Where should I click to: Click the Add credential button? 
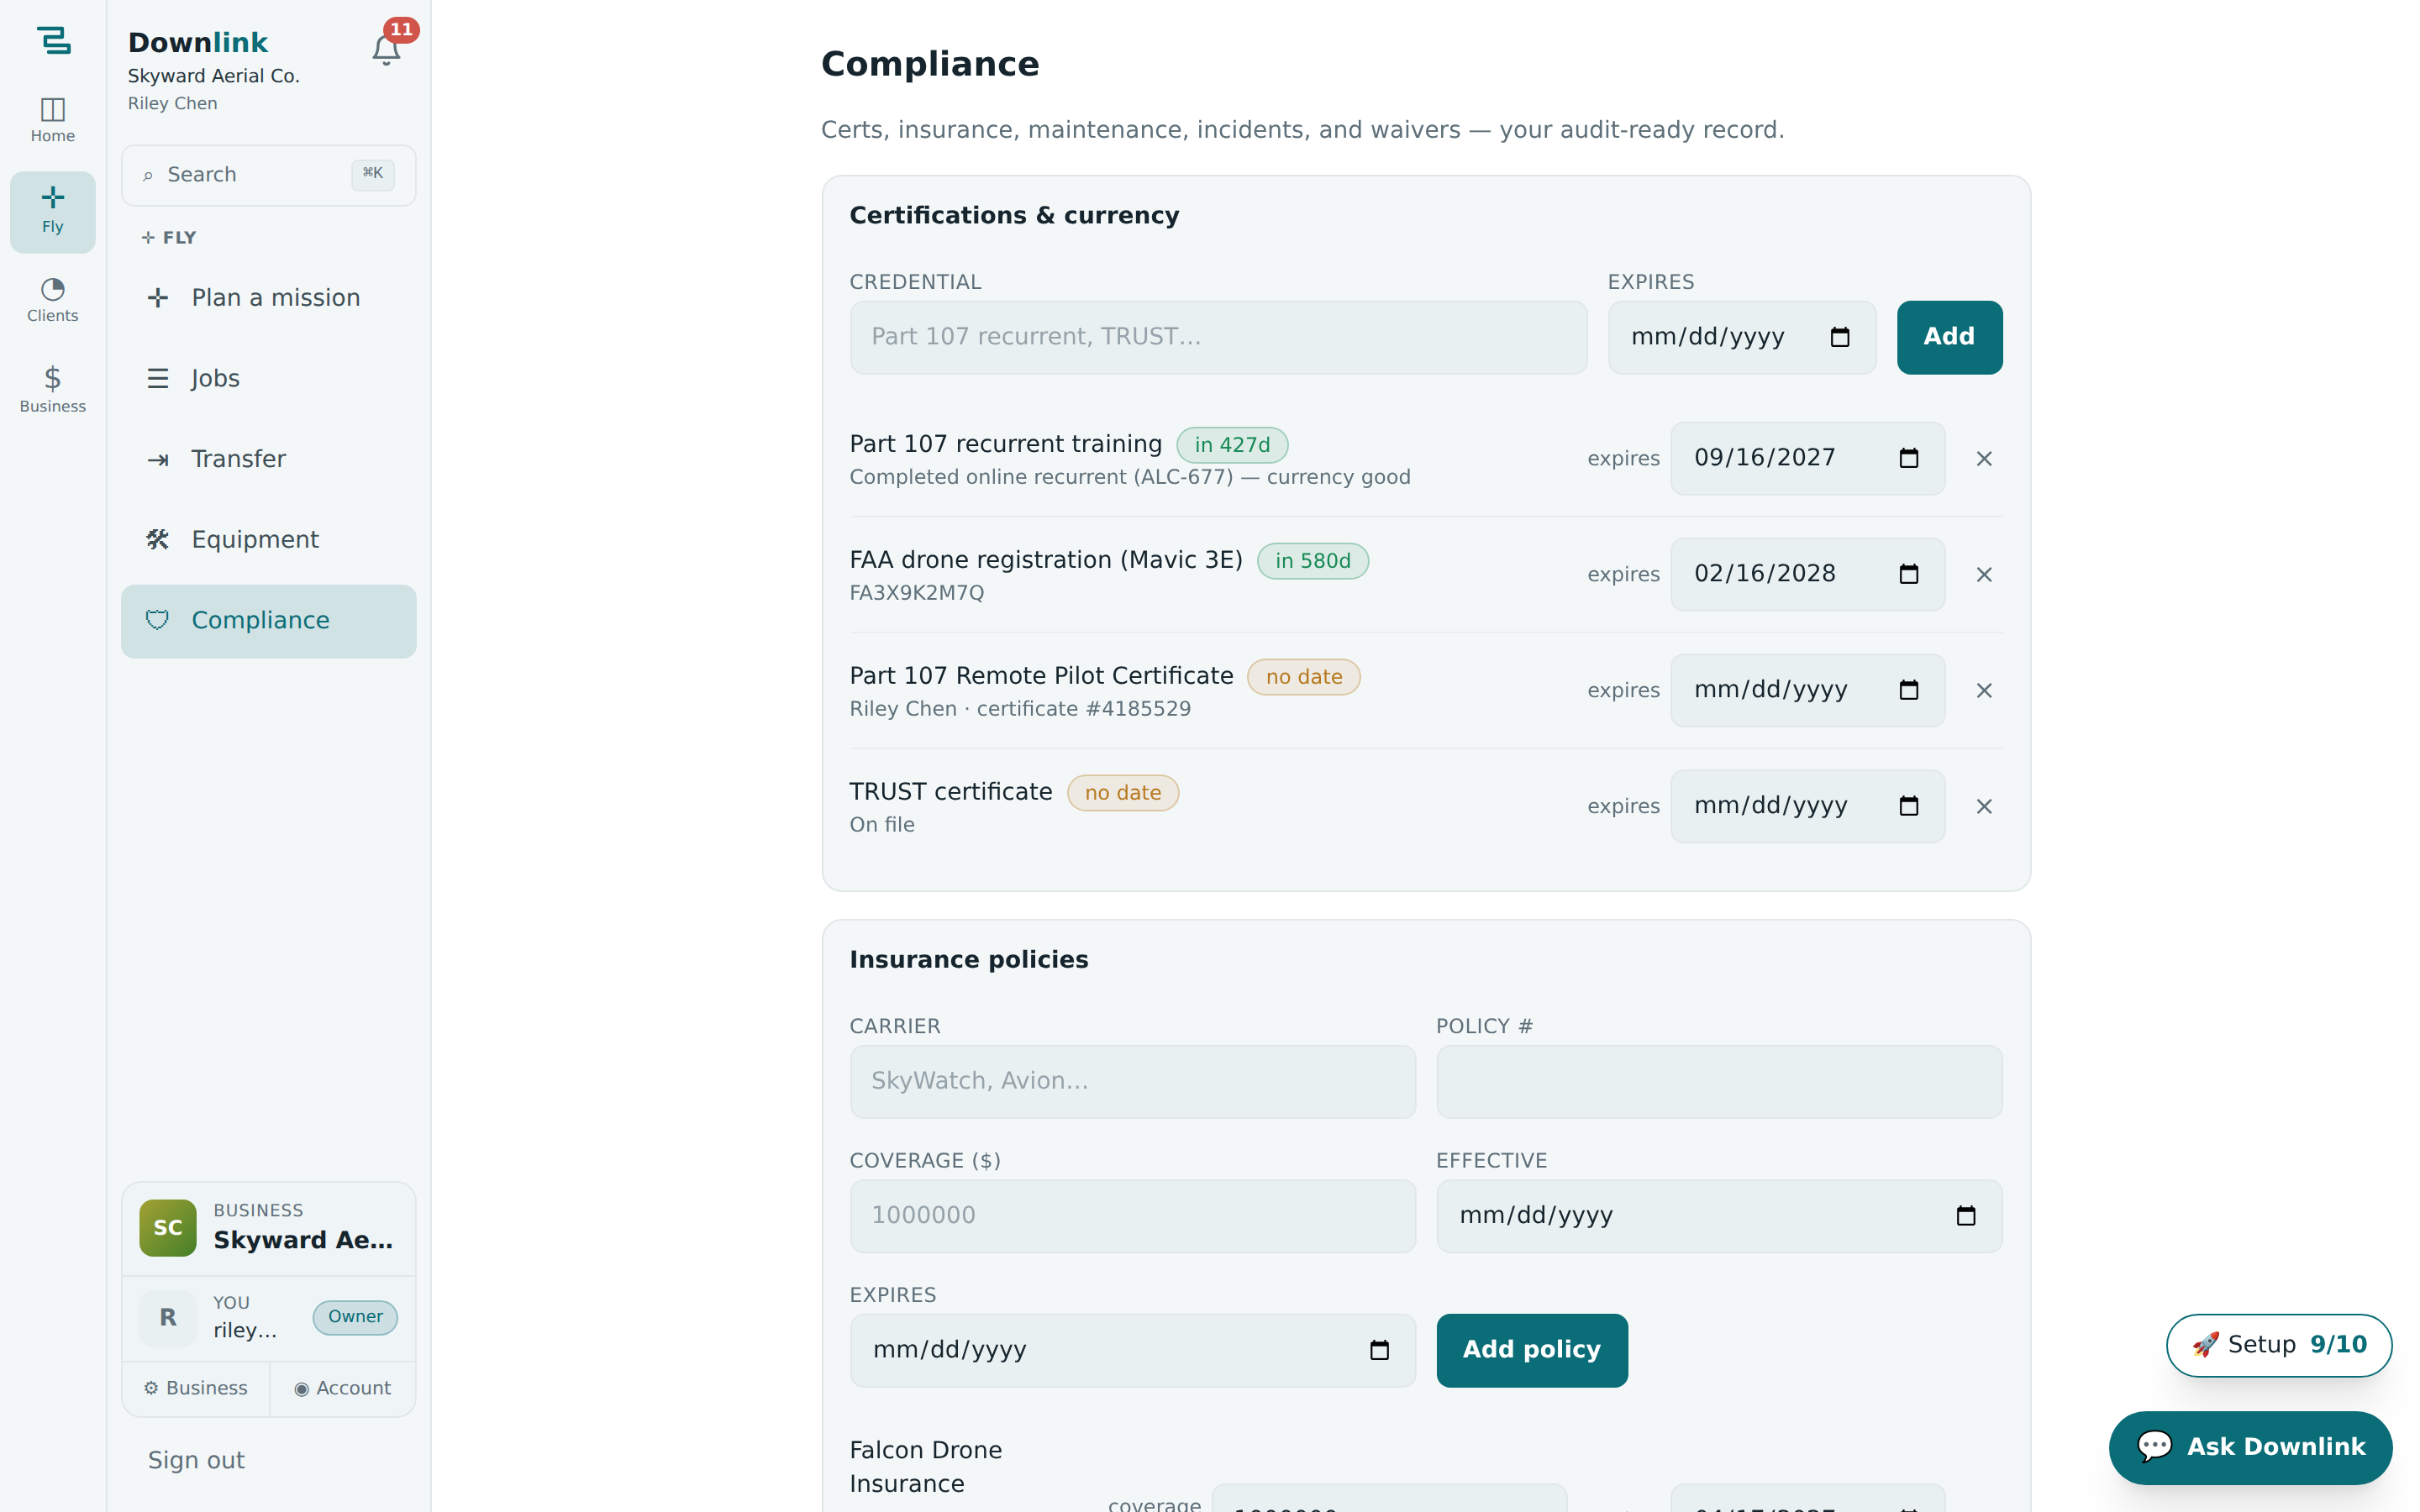1949,338
